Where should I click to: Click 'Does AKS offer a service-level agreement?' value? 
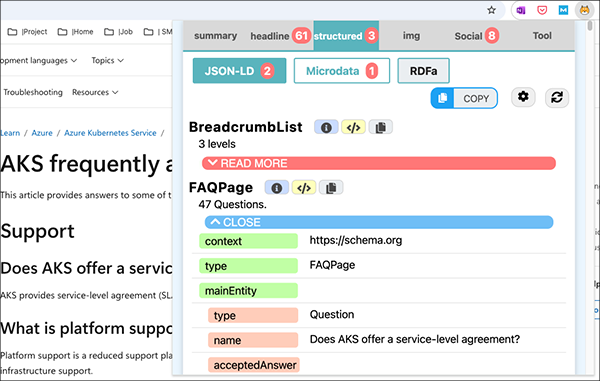click(x=415, y=339)
